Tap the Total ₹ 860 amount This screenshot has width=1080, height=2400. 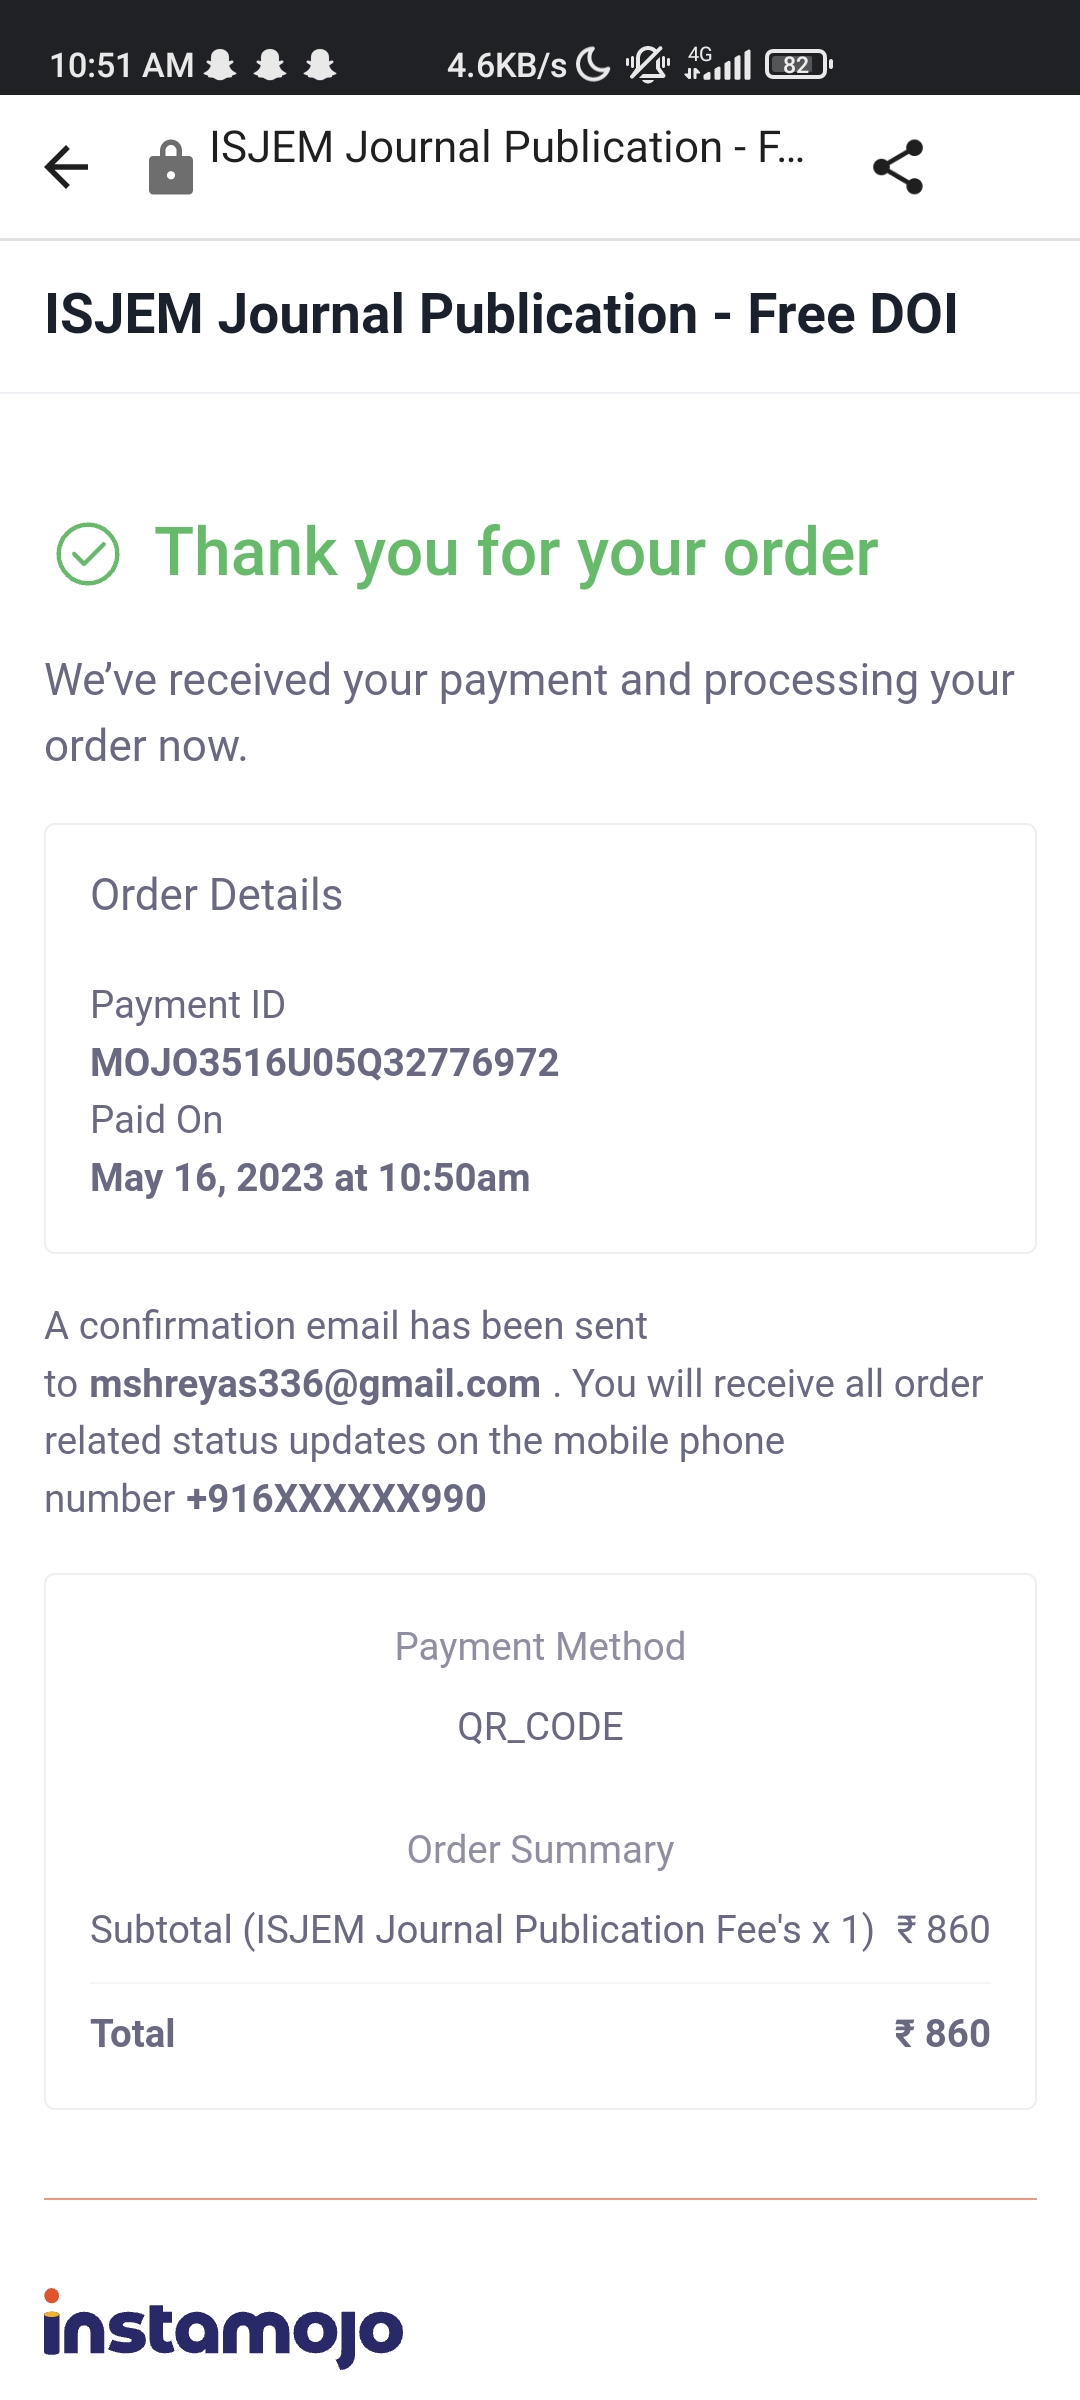click(x=941, y=2034)
